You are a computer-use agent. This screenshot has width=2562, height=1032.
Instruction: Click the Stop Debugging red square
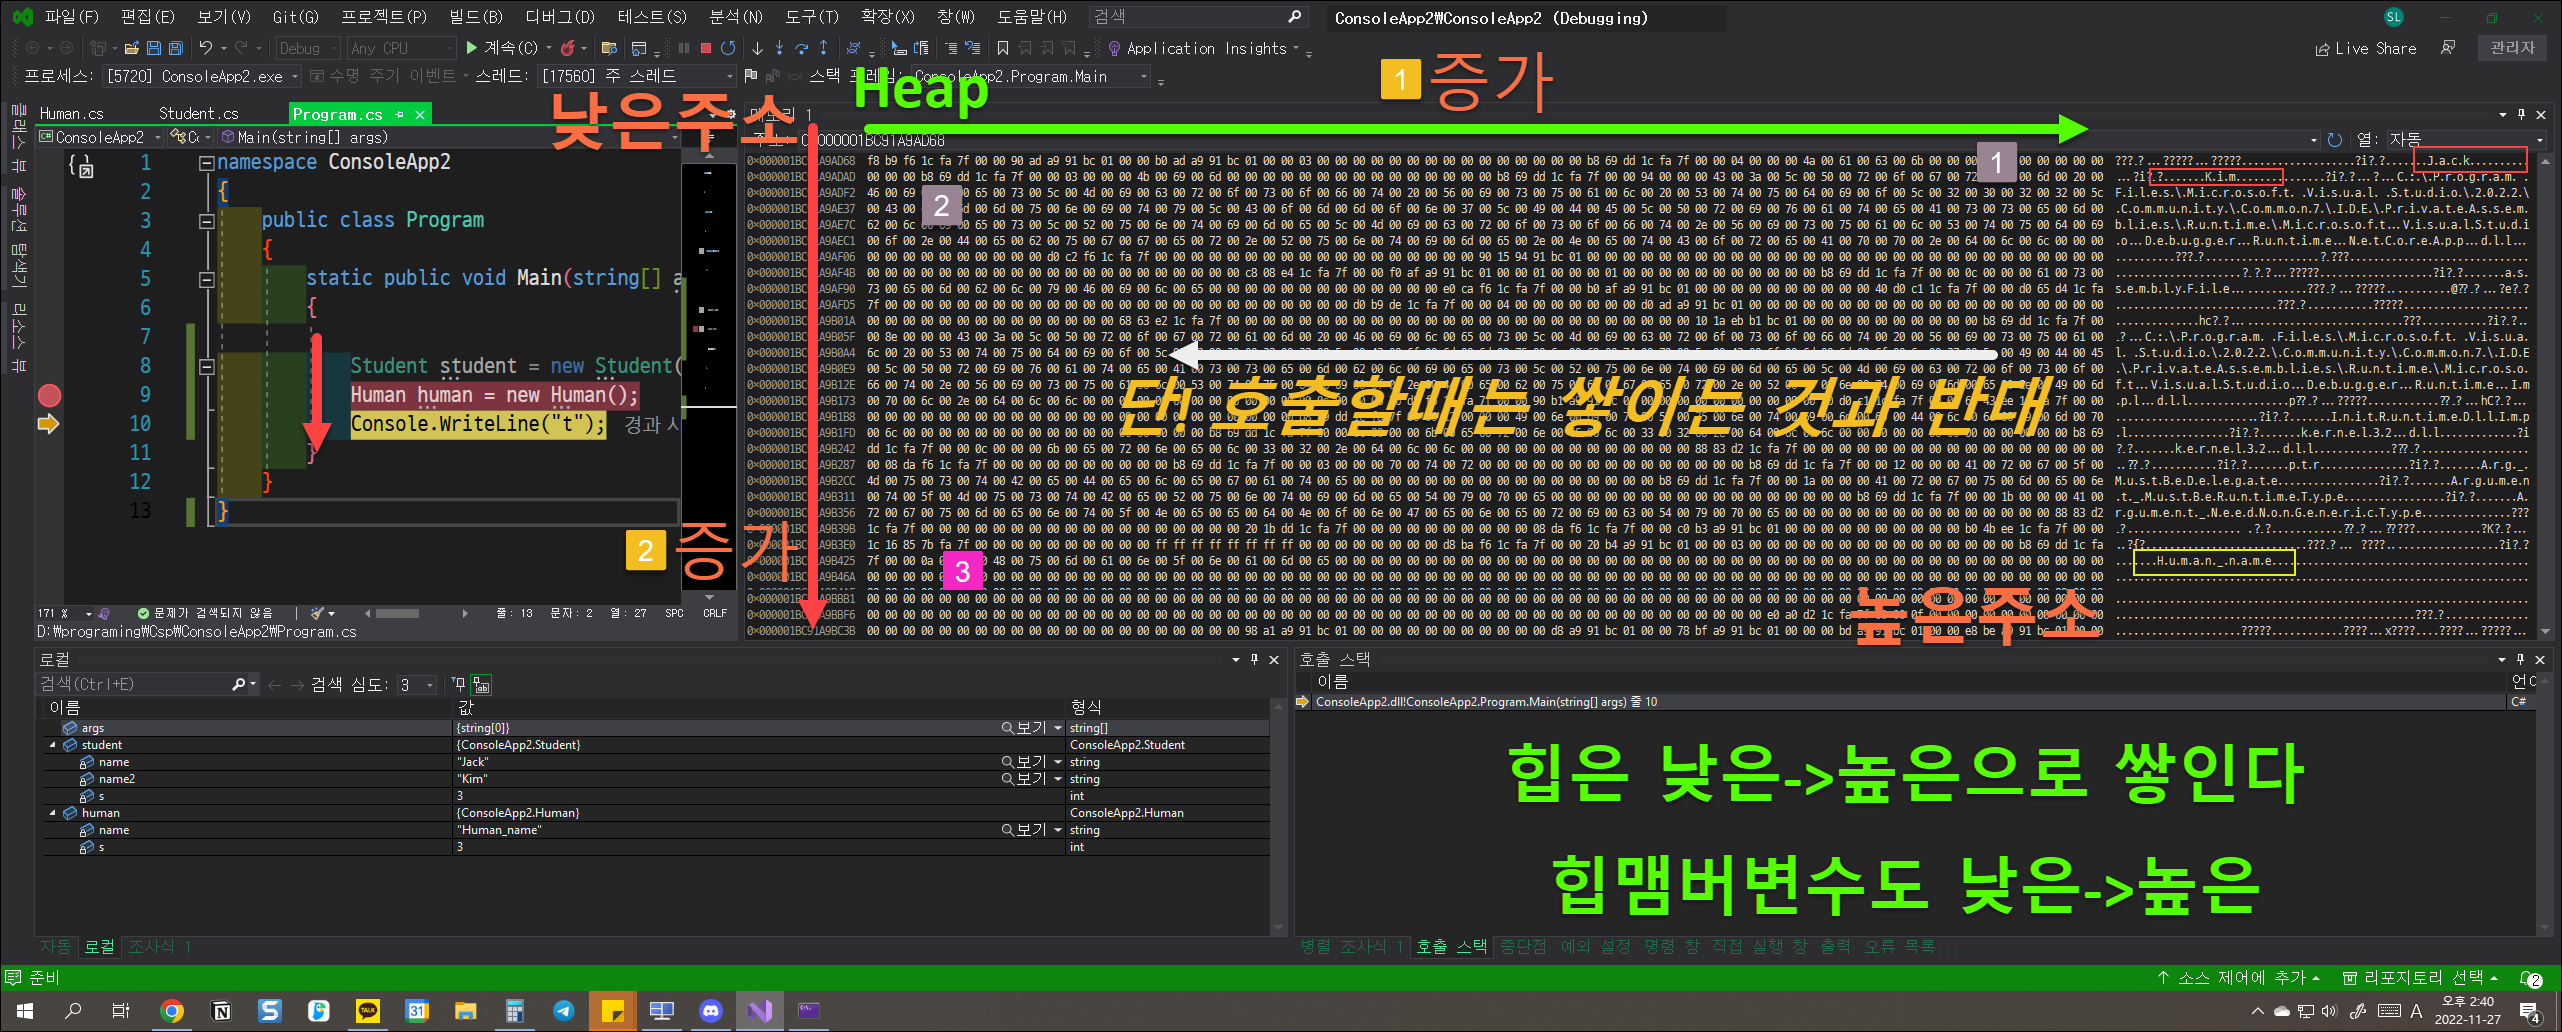707,47
